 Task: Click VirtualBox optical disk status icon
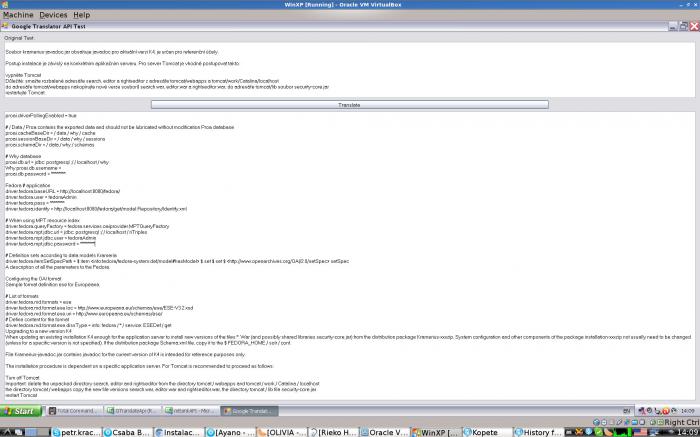coord(604,422)
